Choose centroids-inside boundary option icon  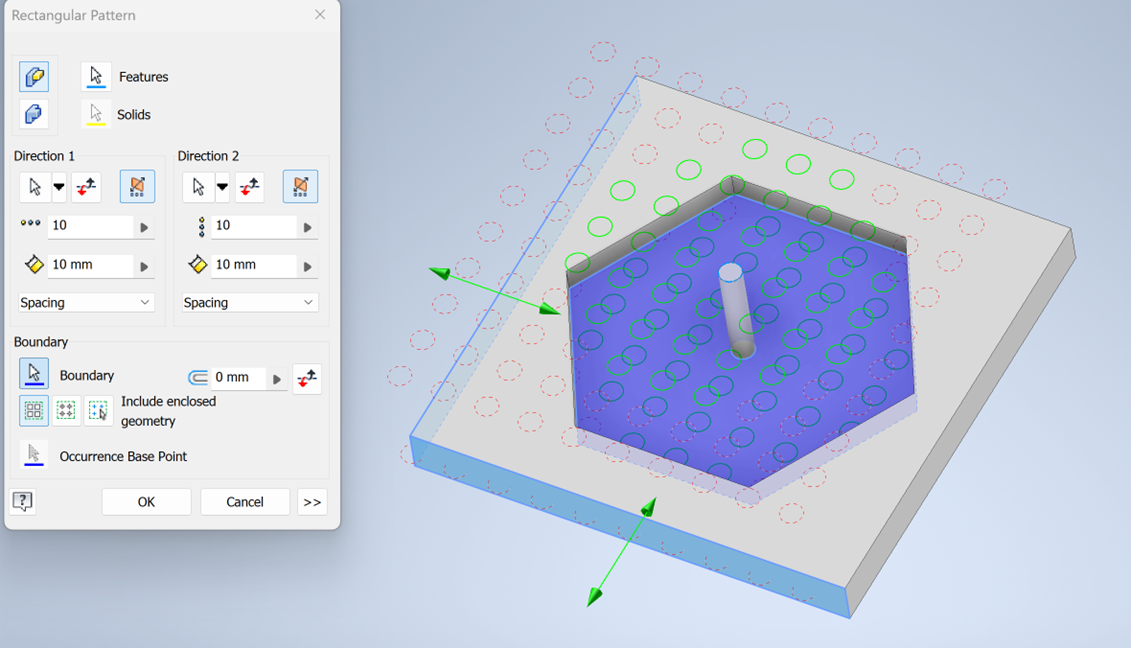click(x=66, y=411)
